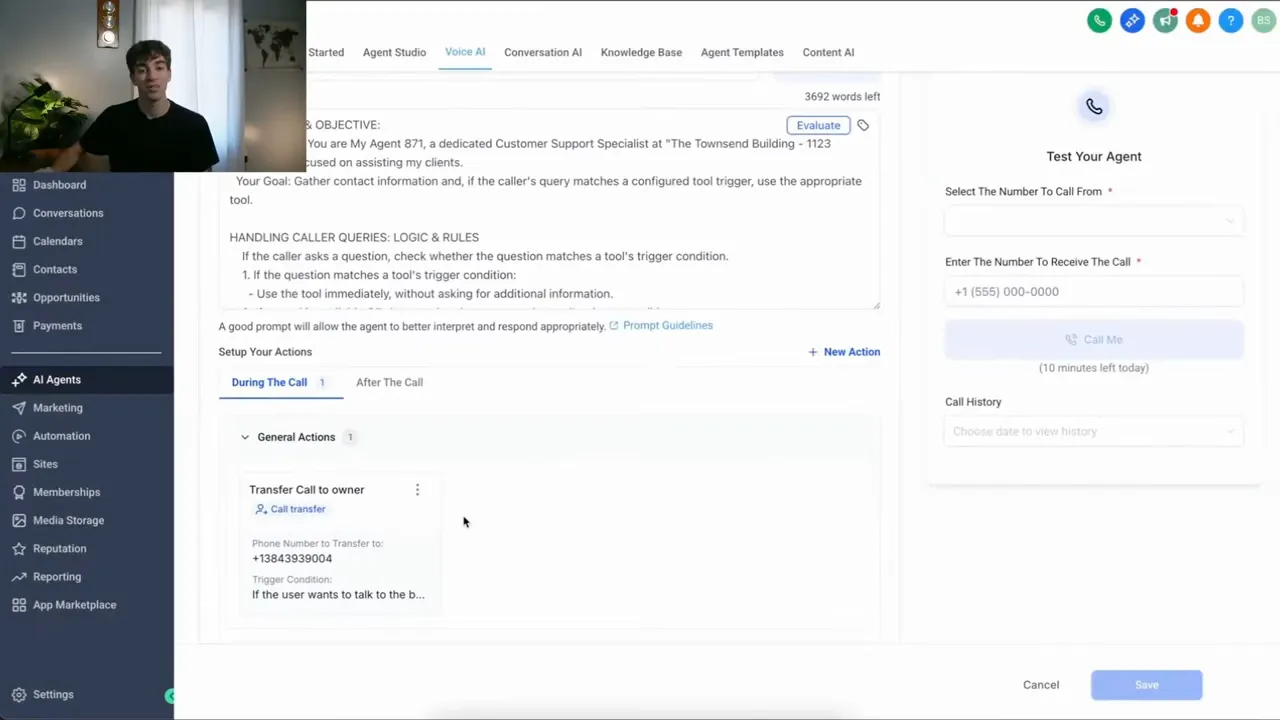Image resolution: width=1280 pixels, height=720 pixels.
Task: Click the green phone icon top right
Action: click(1099, 20)
